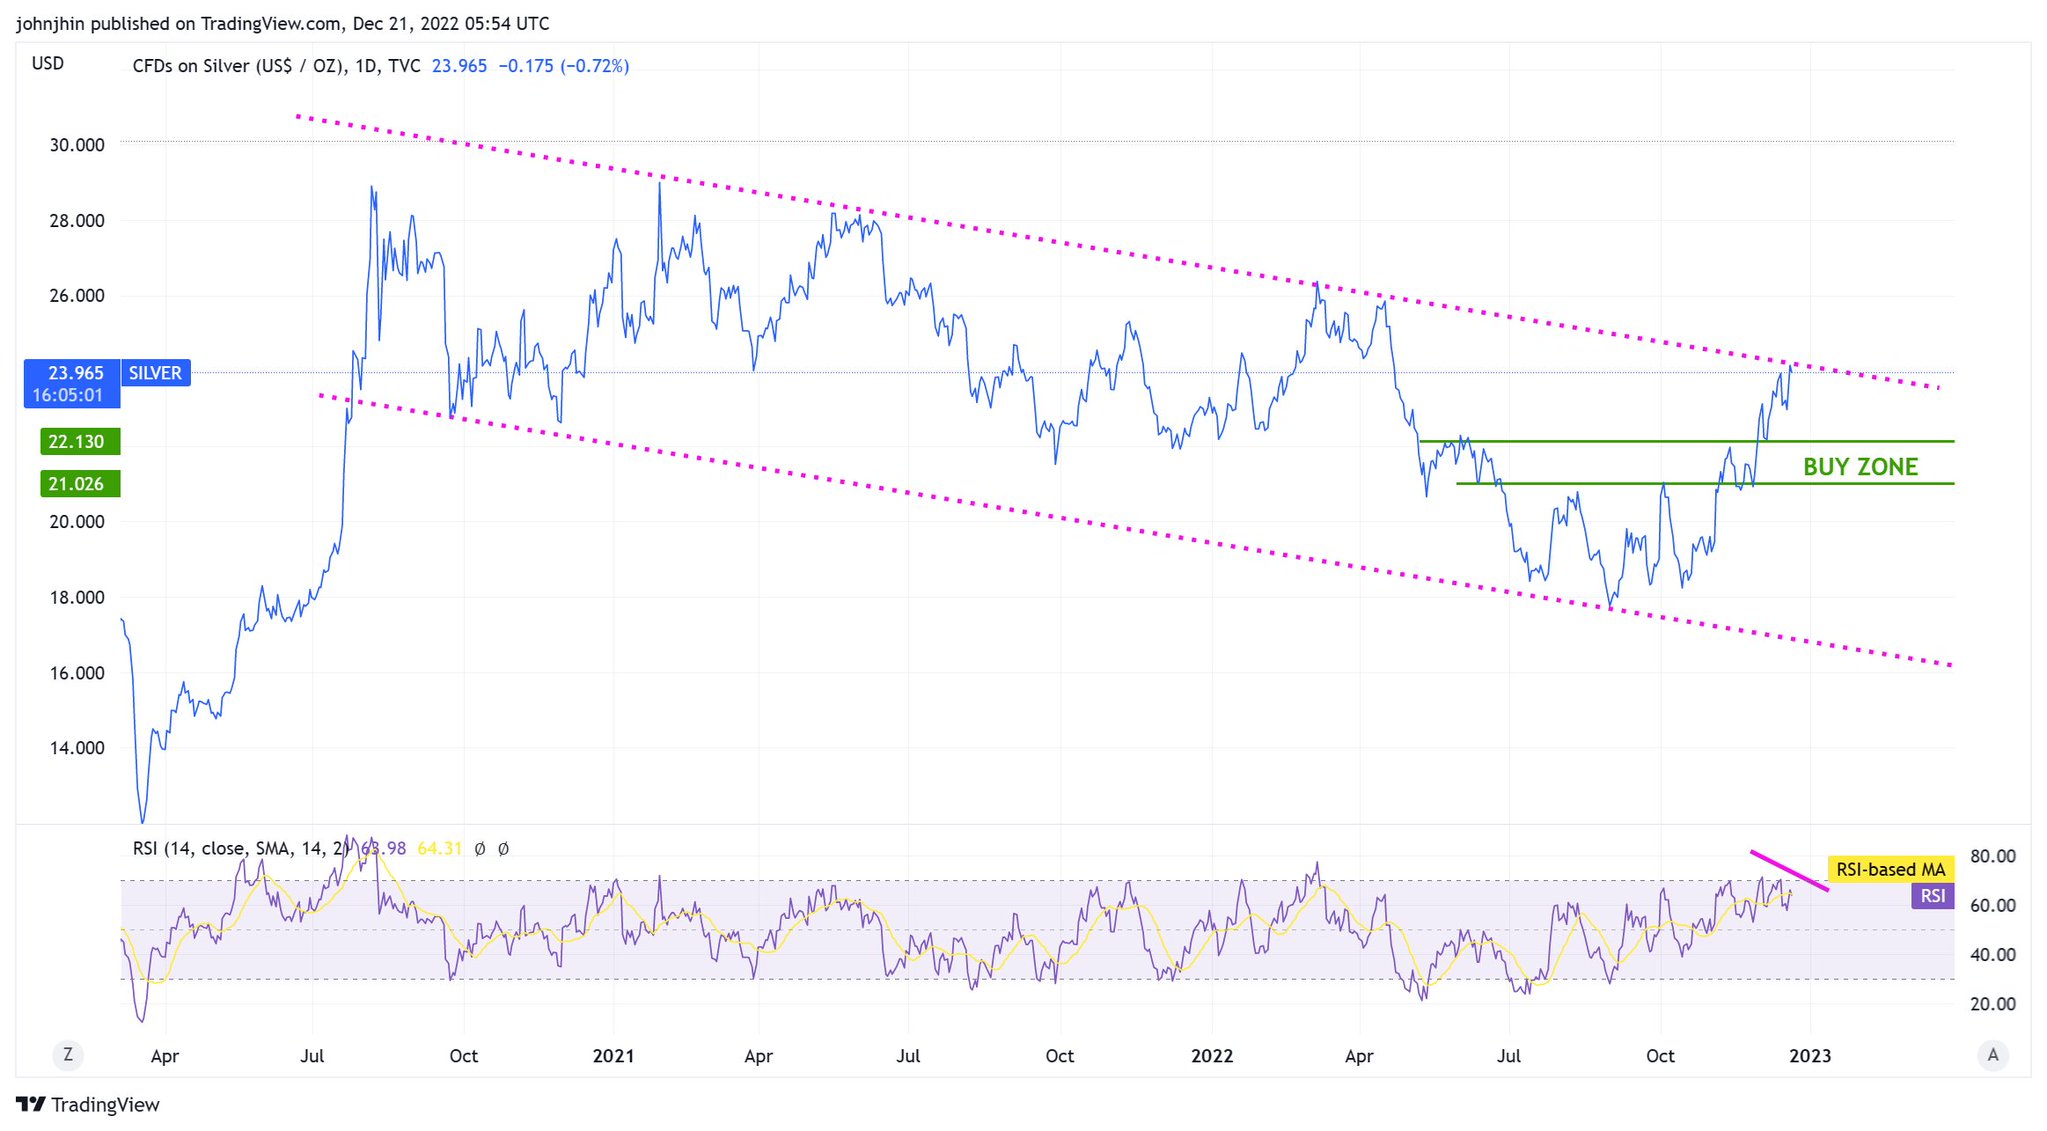Click the Z timezone button at bottom-left
This screenshot has height=1131, width=2047.
pyautogui.click(x=68, y=1054)
